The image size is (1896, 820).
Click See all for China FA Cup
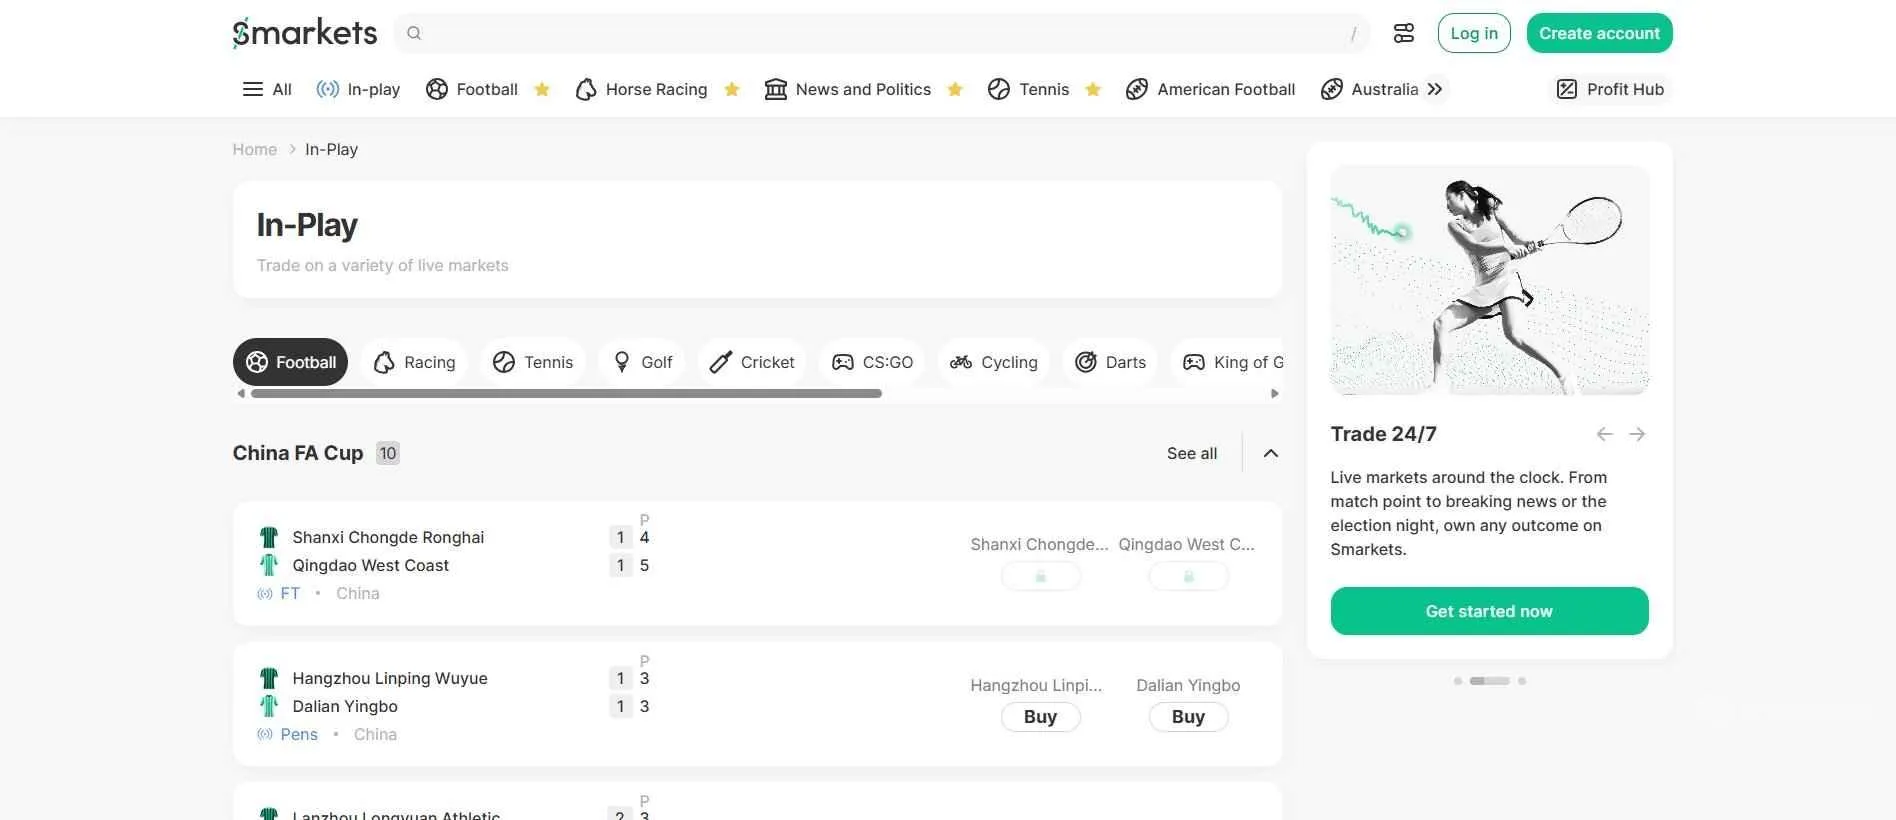coord(1192,453)
